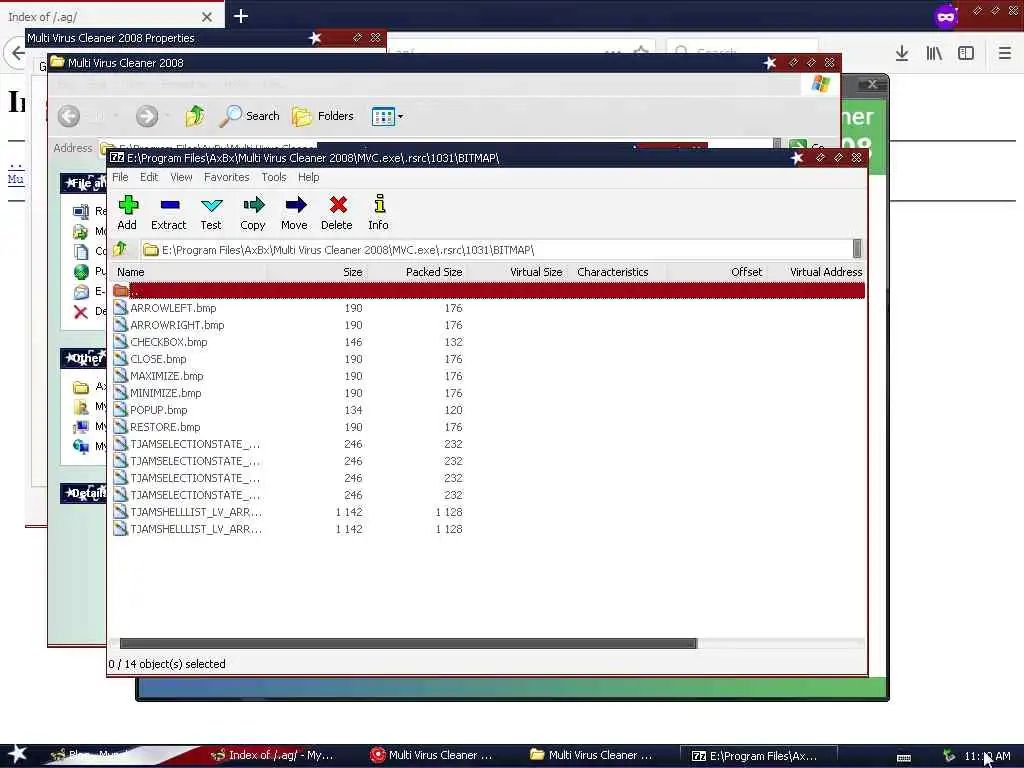Click the Move toolbar icon
The image size is (1024, 768).
click(295, 213)
